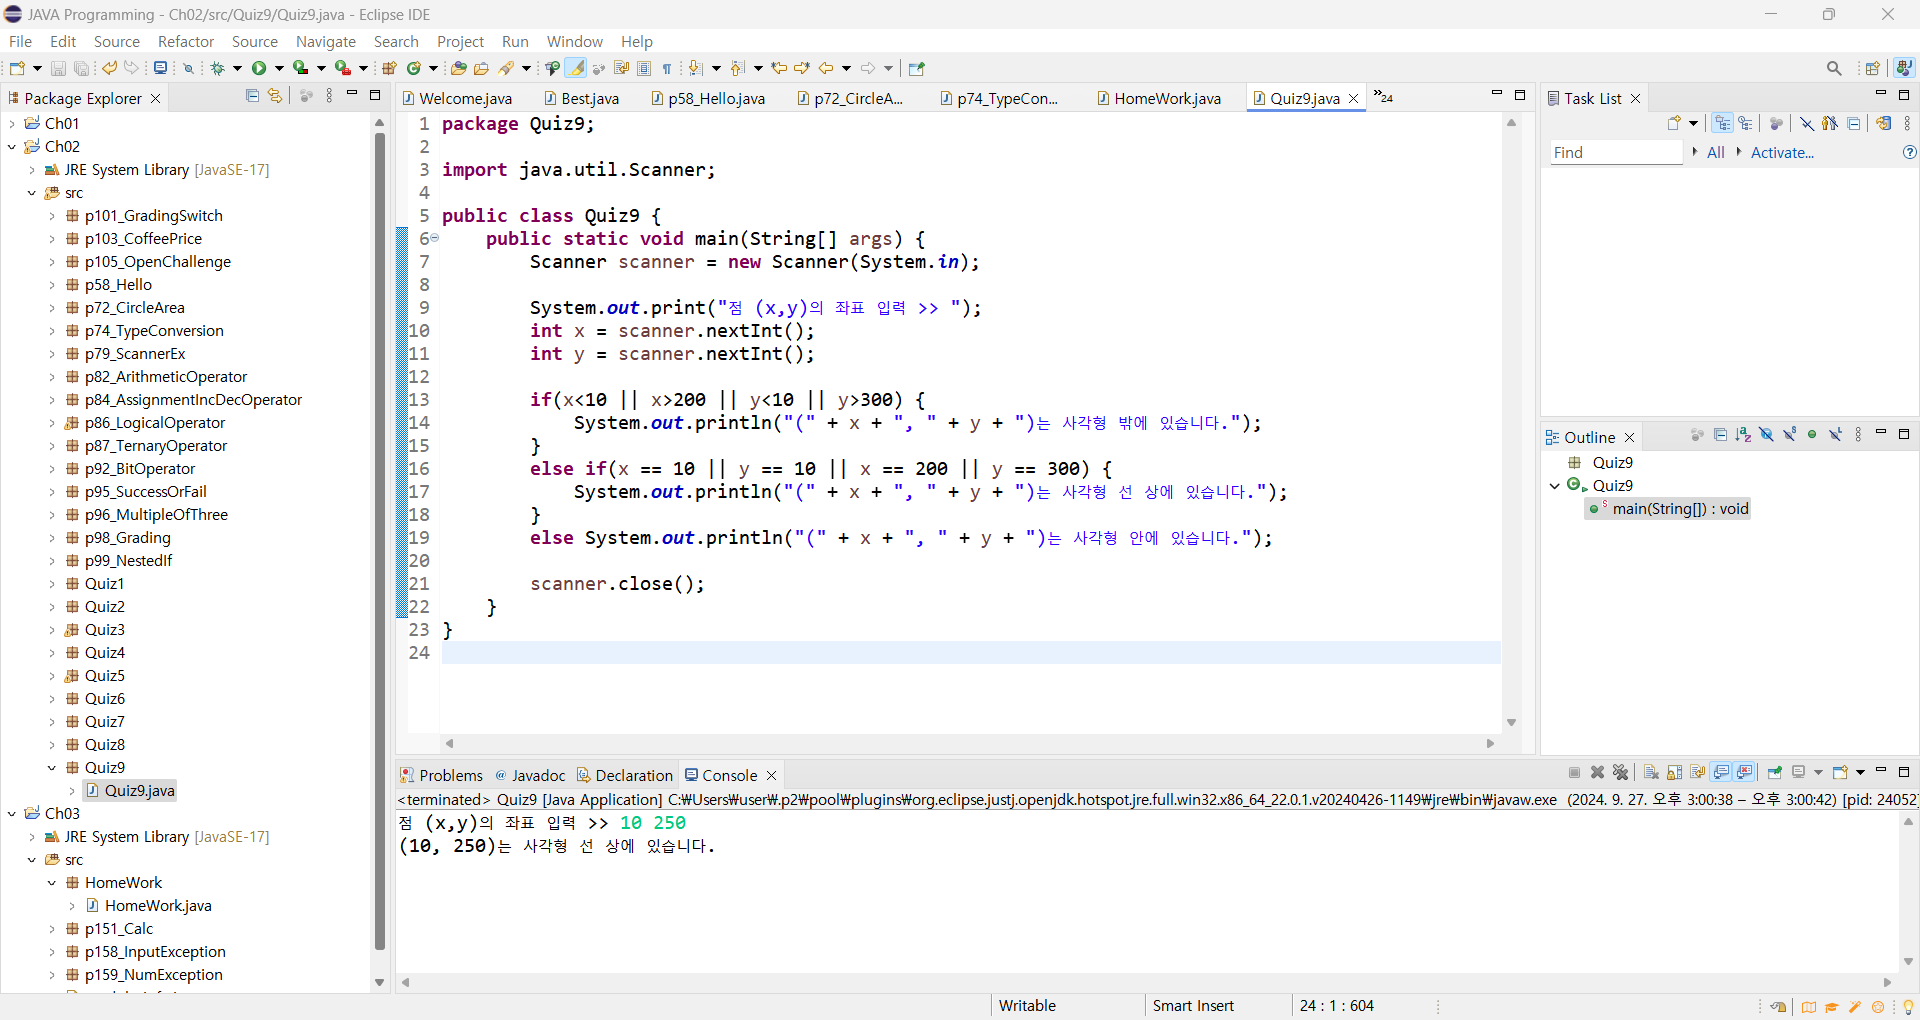
Task: Toggle Link with Editor in Package Explorer
Action: (275, 96)
